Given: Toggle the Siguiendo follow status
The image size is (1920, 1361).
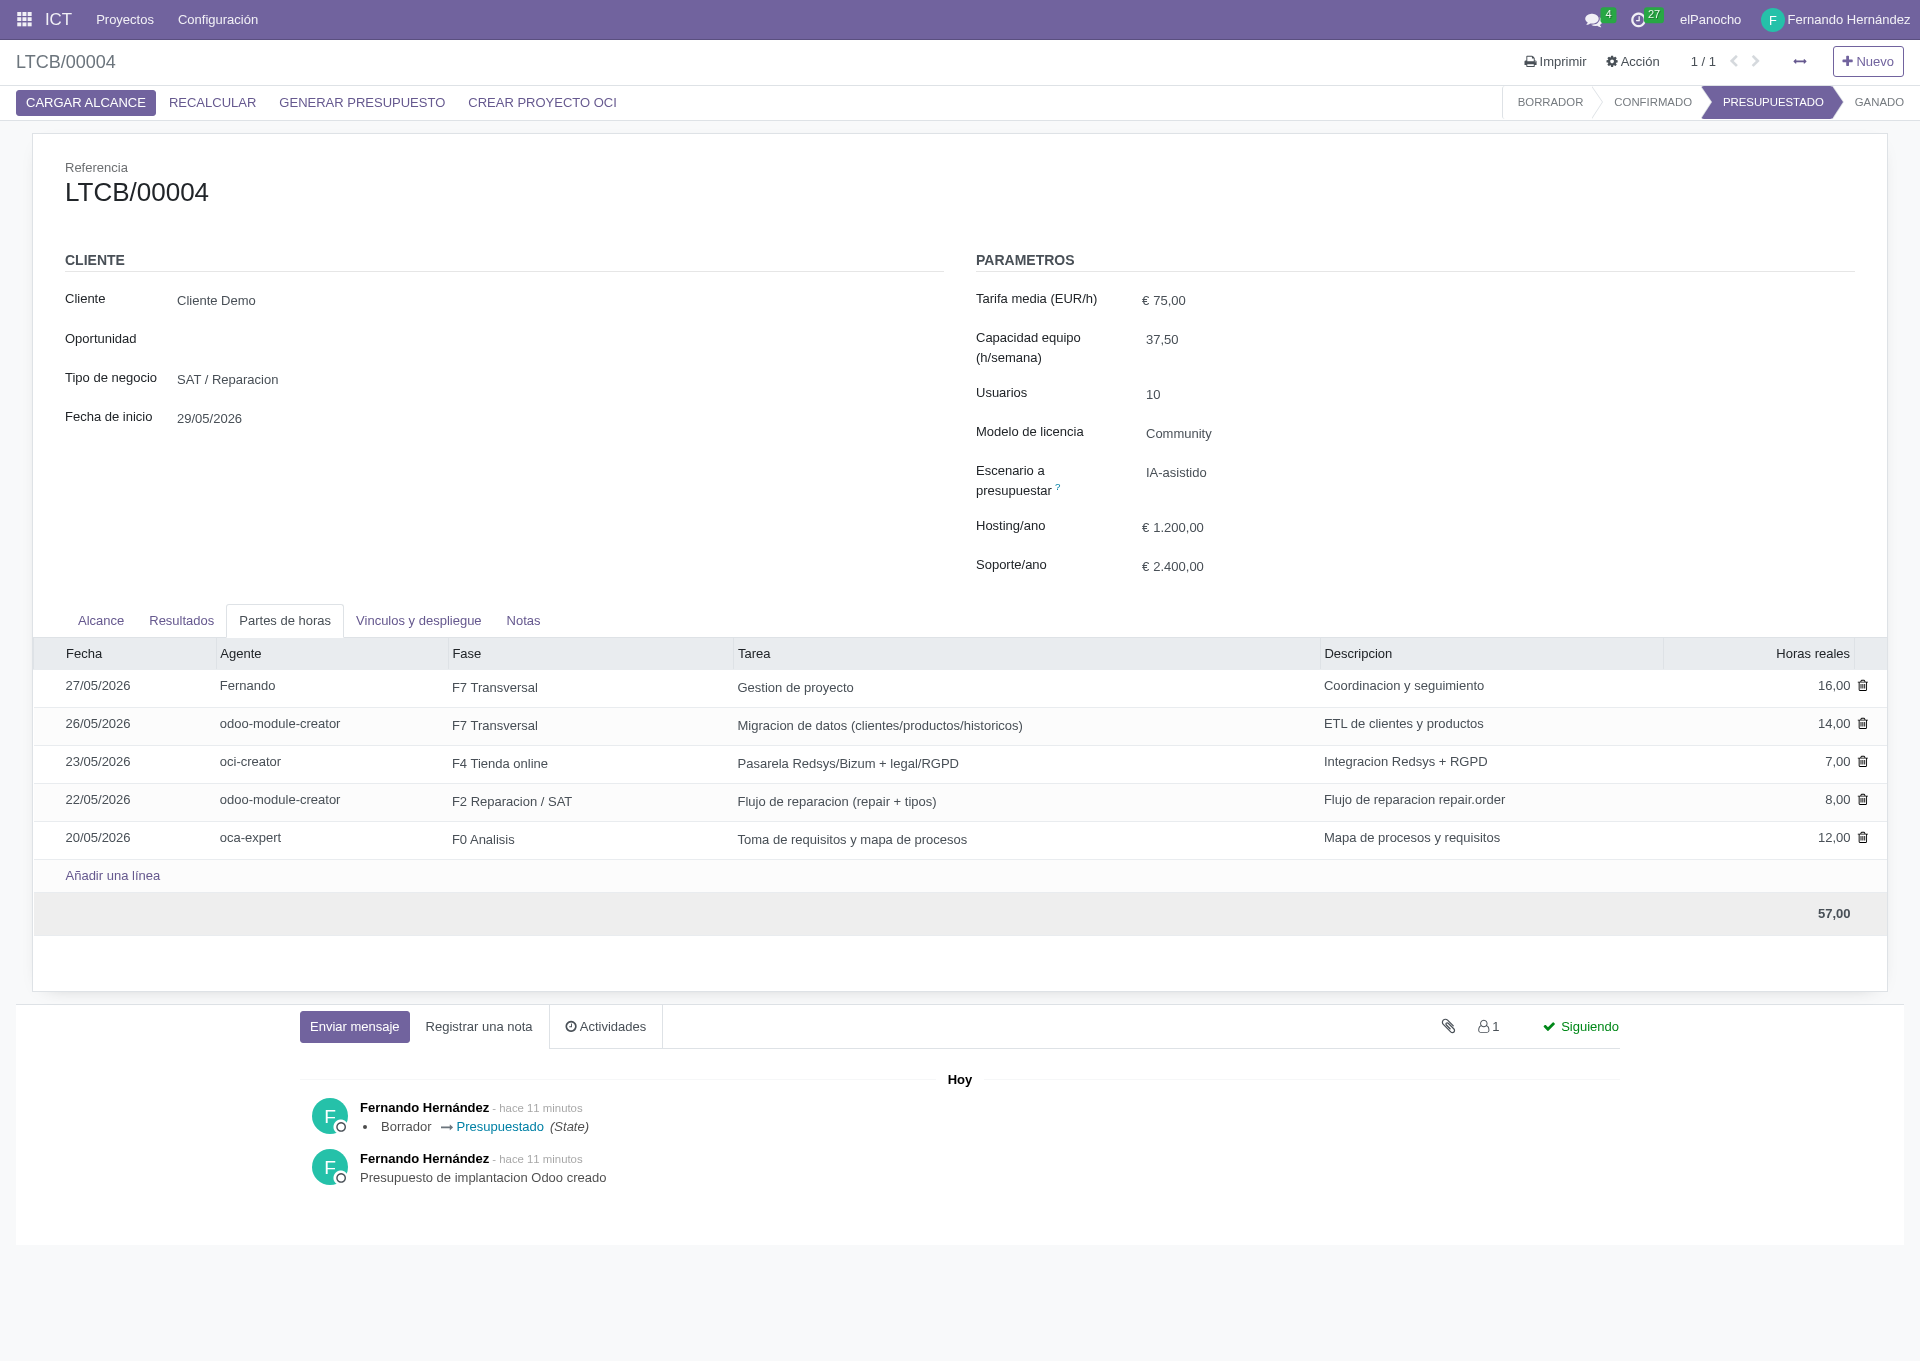Looking at the screenshot, I should pyautogui.click(x=1581, y=1027).
